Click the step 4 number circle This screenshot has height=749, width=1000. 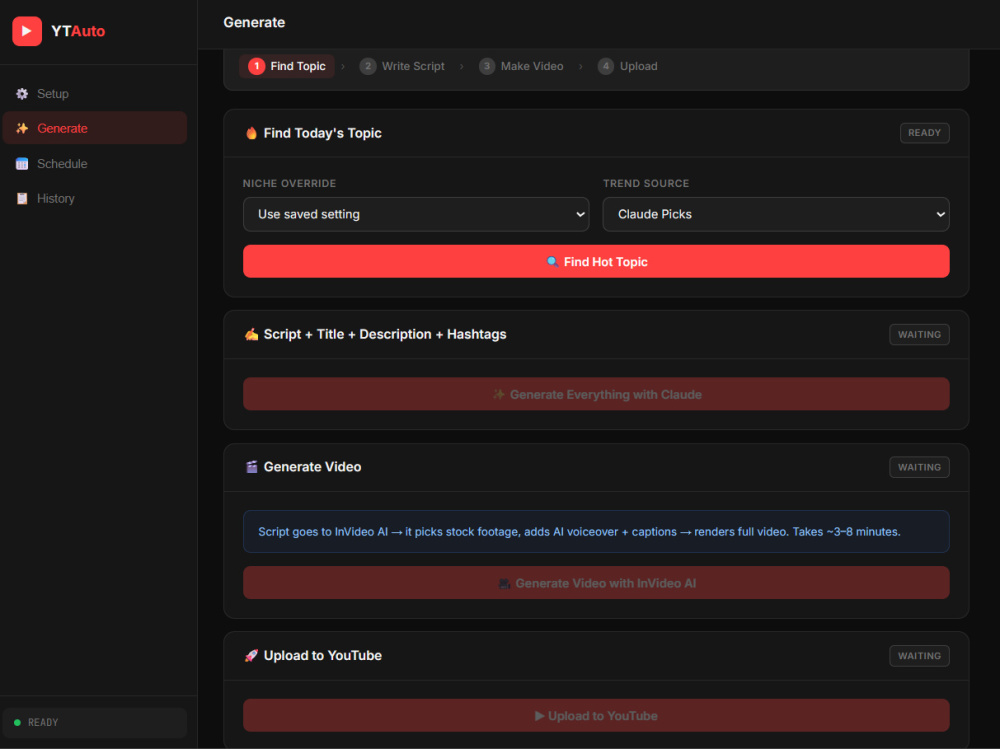[606, 66]
